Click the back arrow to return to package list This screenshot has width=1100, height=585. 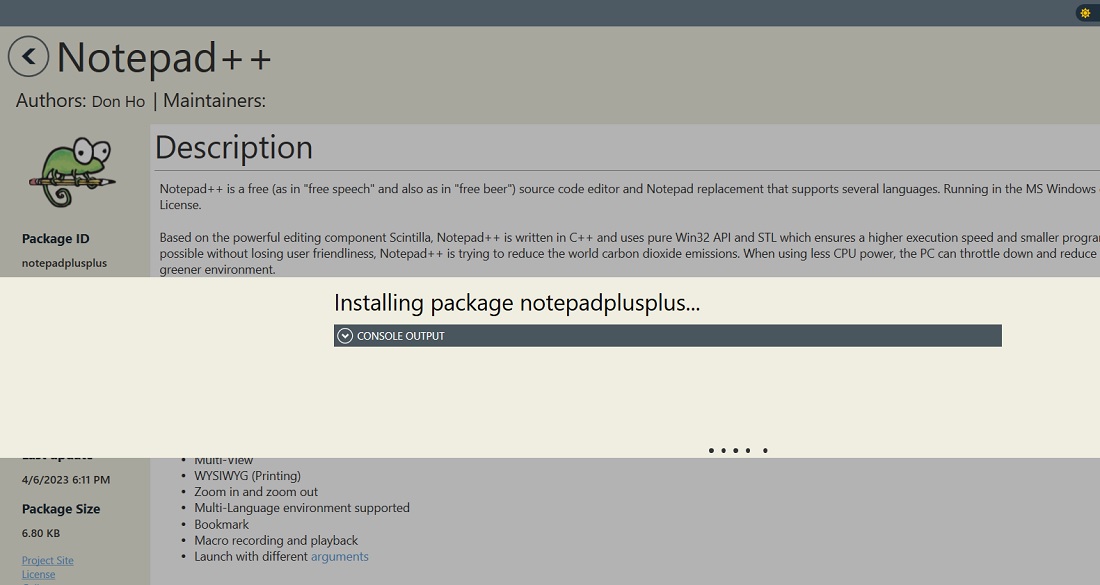pyautogui.click(x=28, y=57)
